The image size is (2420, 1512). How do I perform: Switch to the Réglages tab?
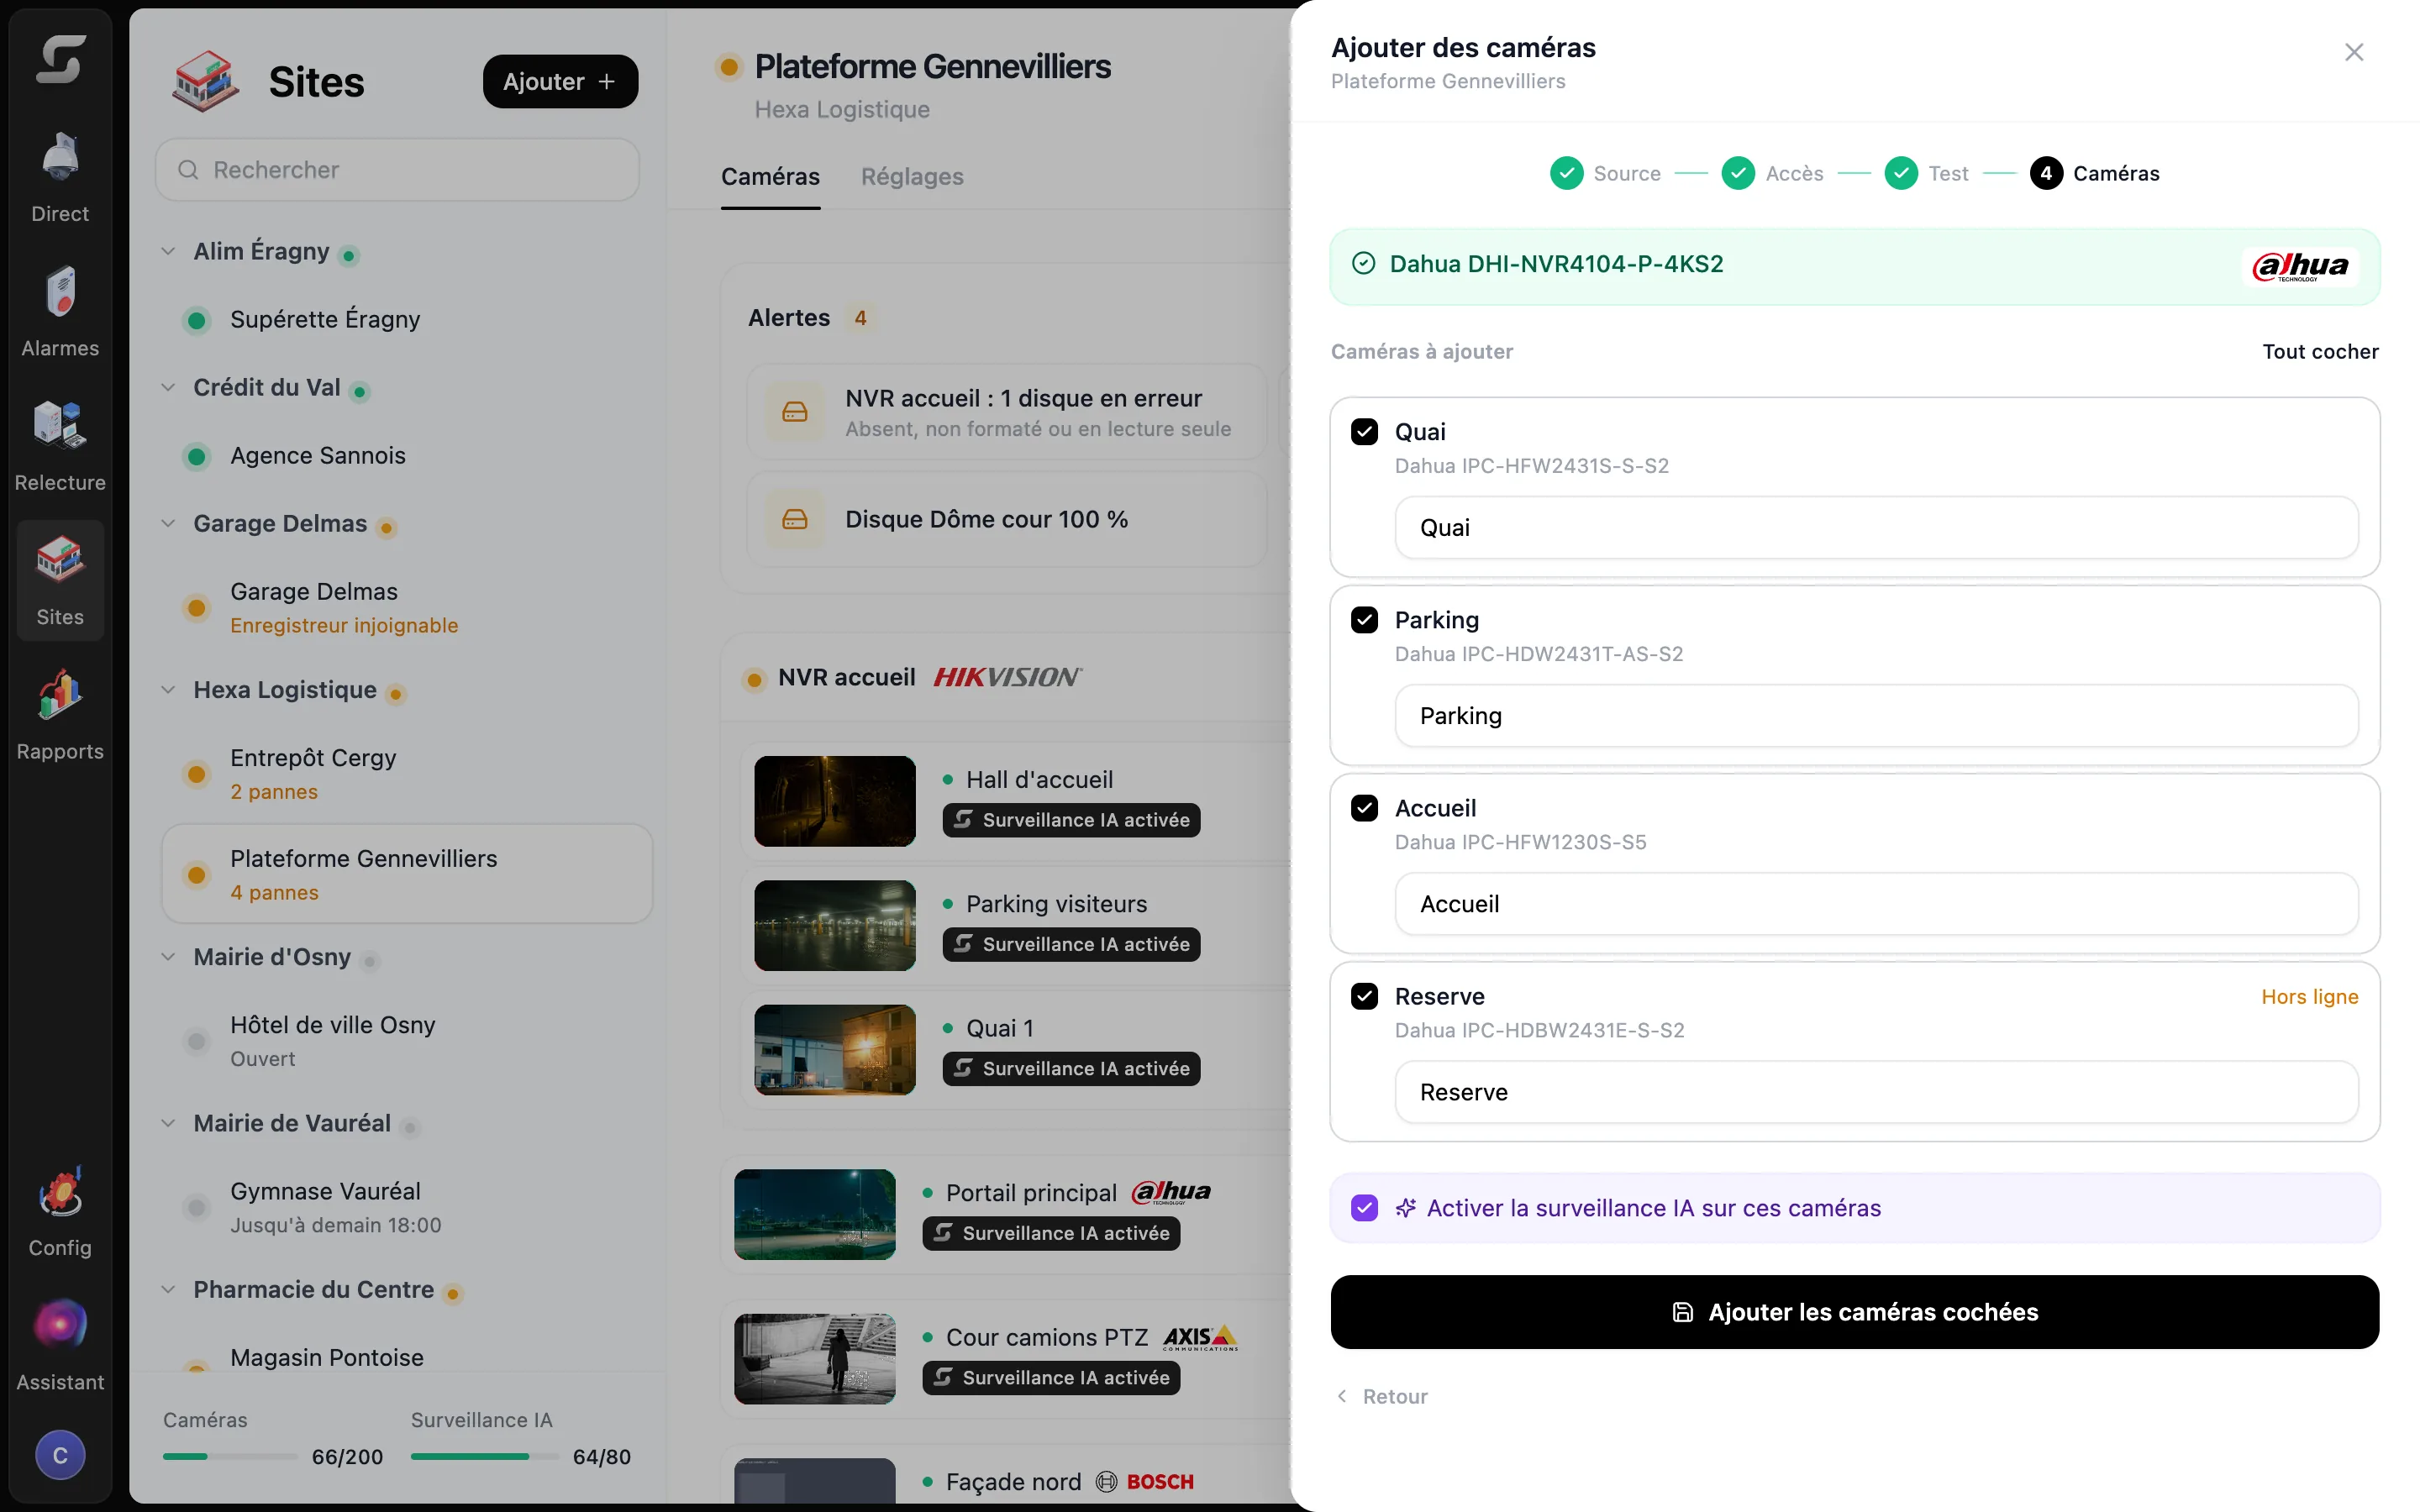tap(912, 177)
